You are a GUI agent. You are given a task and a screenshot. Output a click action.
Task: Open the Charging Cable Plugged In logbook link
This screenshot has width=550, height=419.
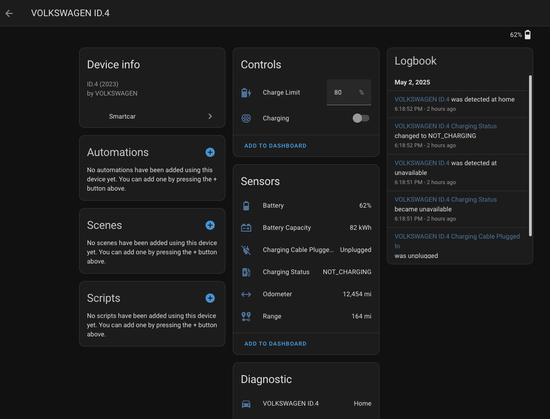[457, 241]
